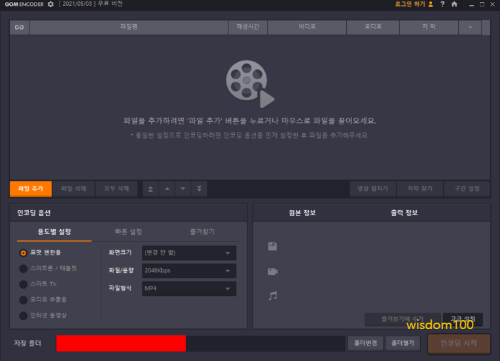Move the selected file to the bottom

pyautogui.click(x=199, y=189)
